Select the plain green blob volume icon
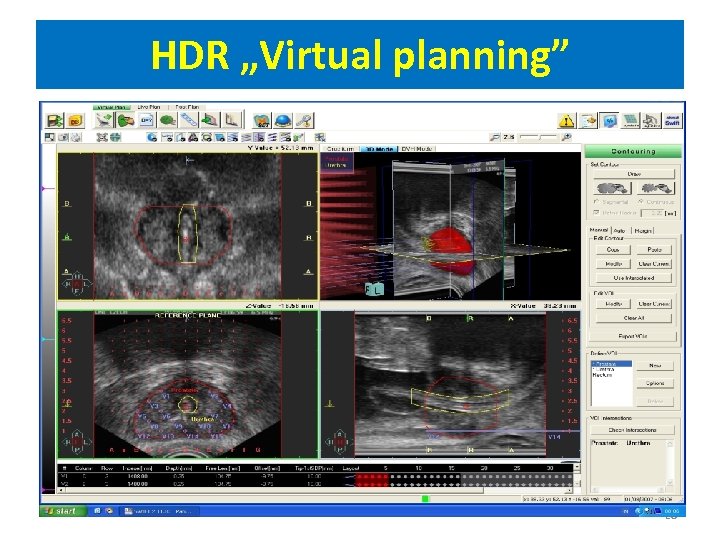This screenshot has height=540, width=720. [168, 120]
